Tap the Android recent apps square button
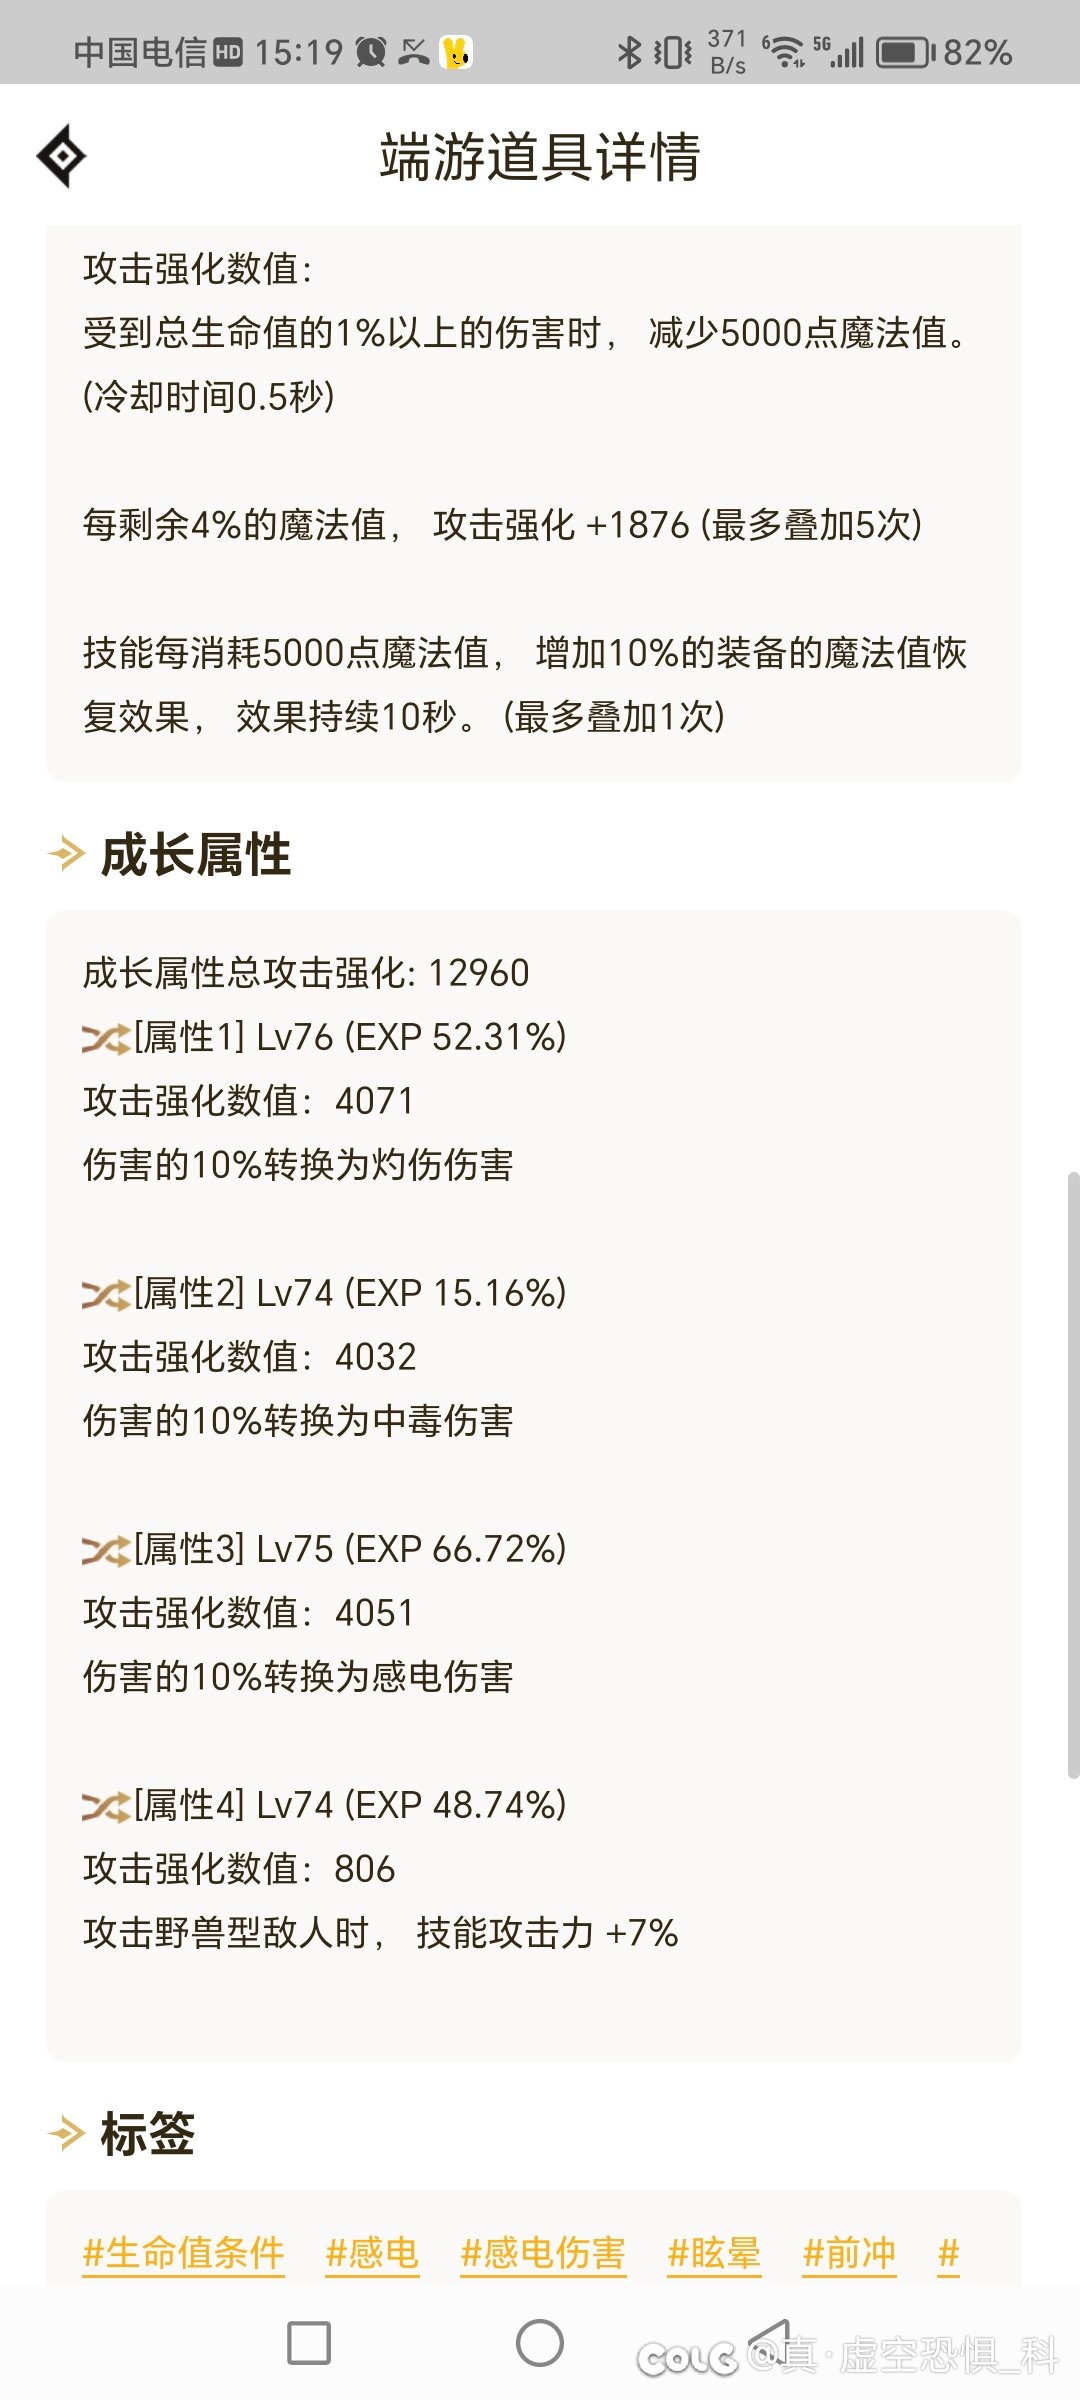The width and height of the screenshot is (1080, 2400). click(x=309, y=2343)
